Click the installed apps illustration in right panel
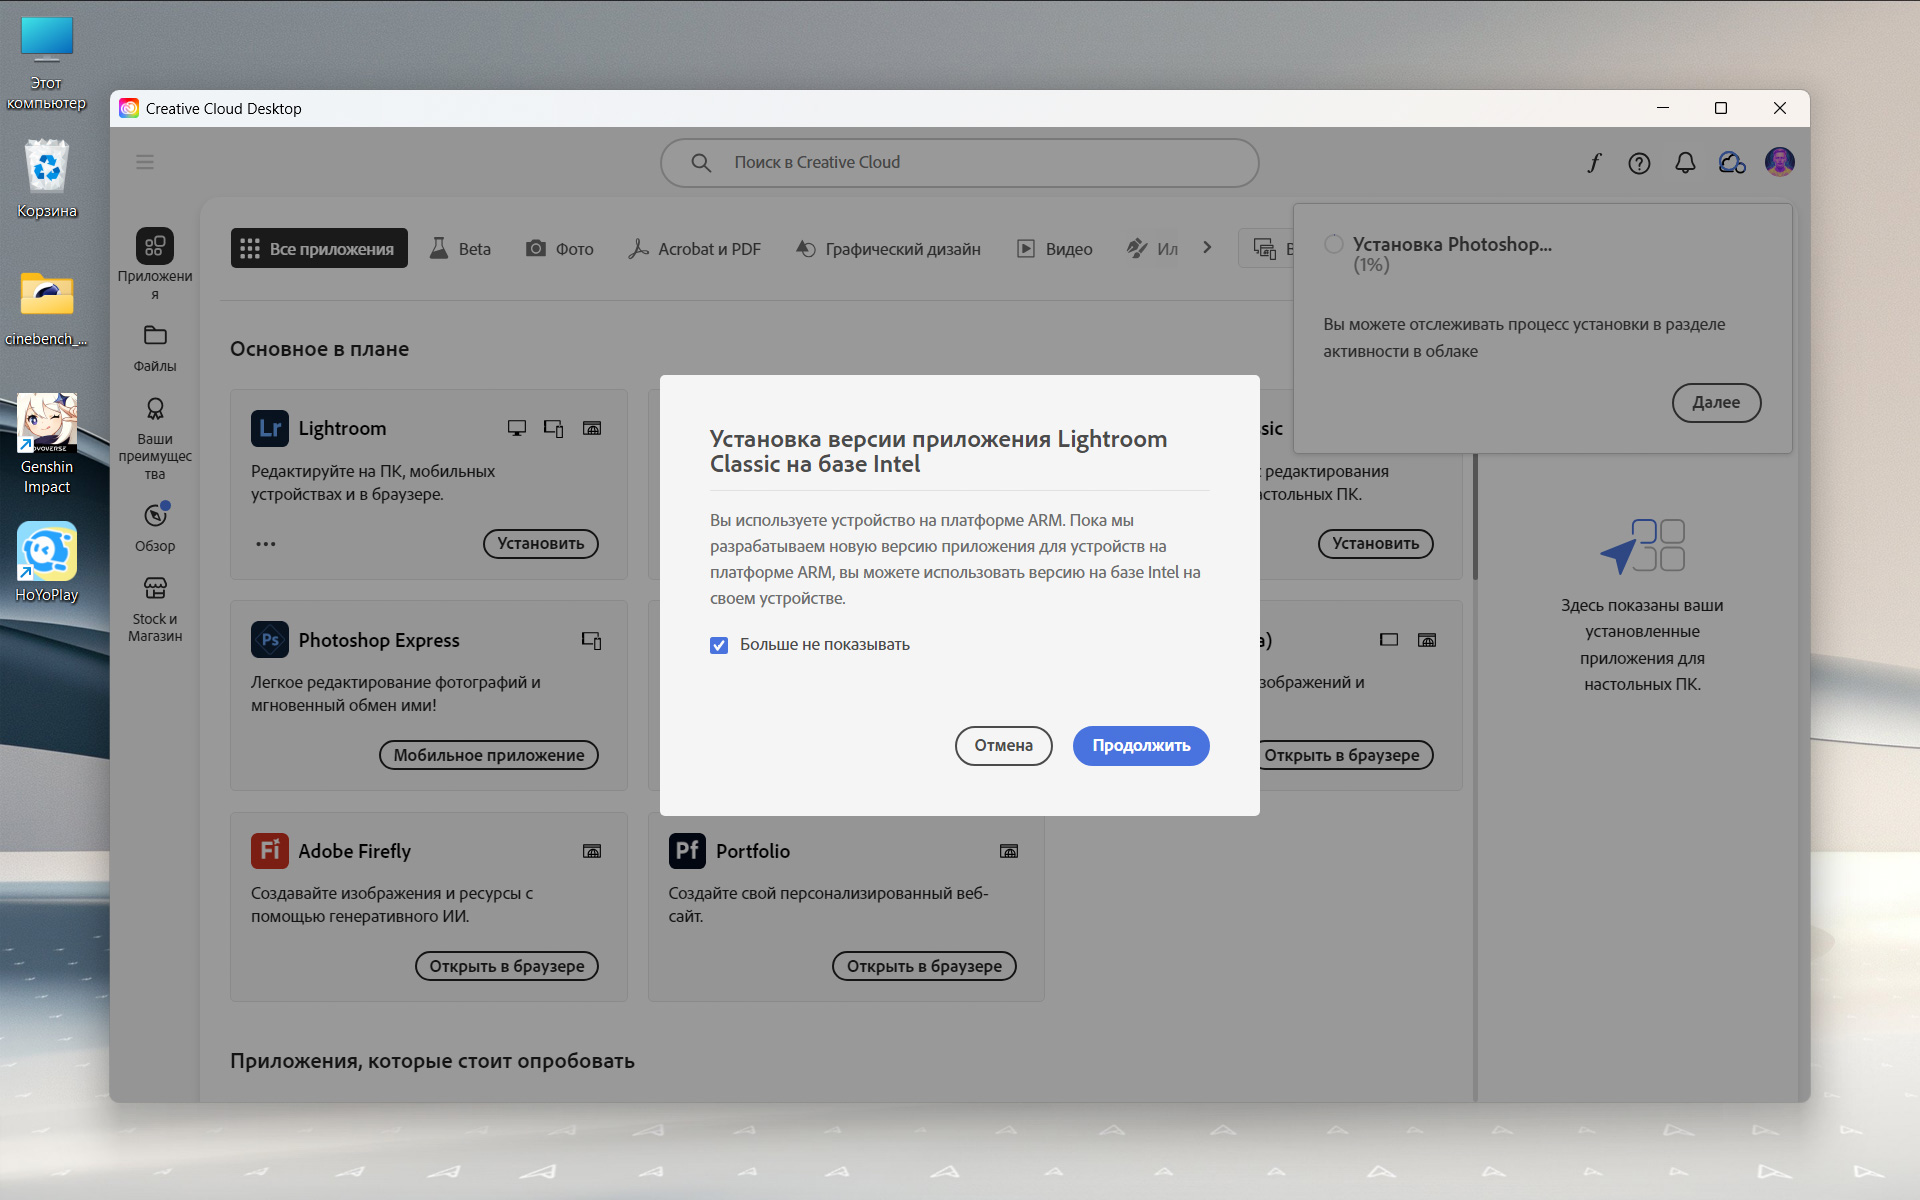 click(1643, 546)
